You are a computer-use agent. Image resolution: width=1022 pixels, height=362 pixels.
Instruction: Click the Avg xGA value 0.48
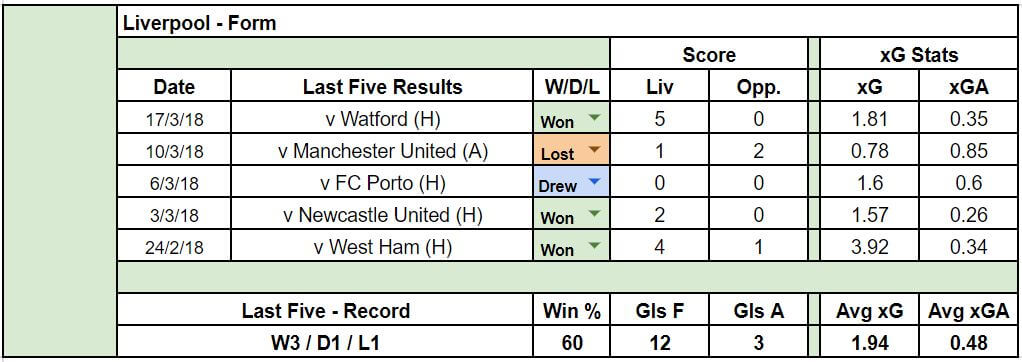point(969,342)
